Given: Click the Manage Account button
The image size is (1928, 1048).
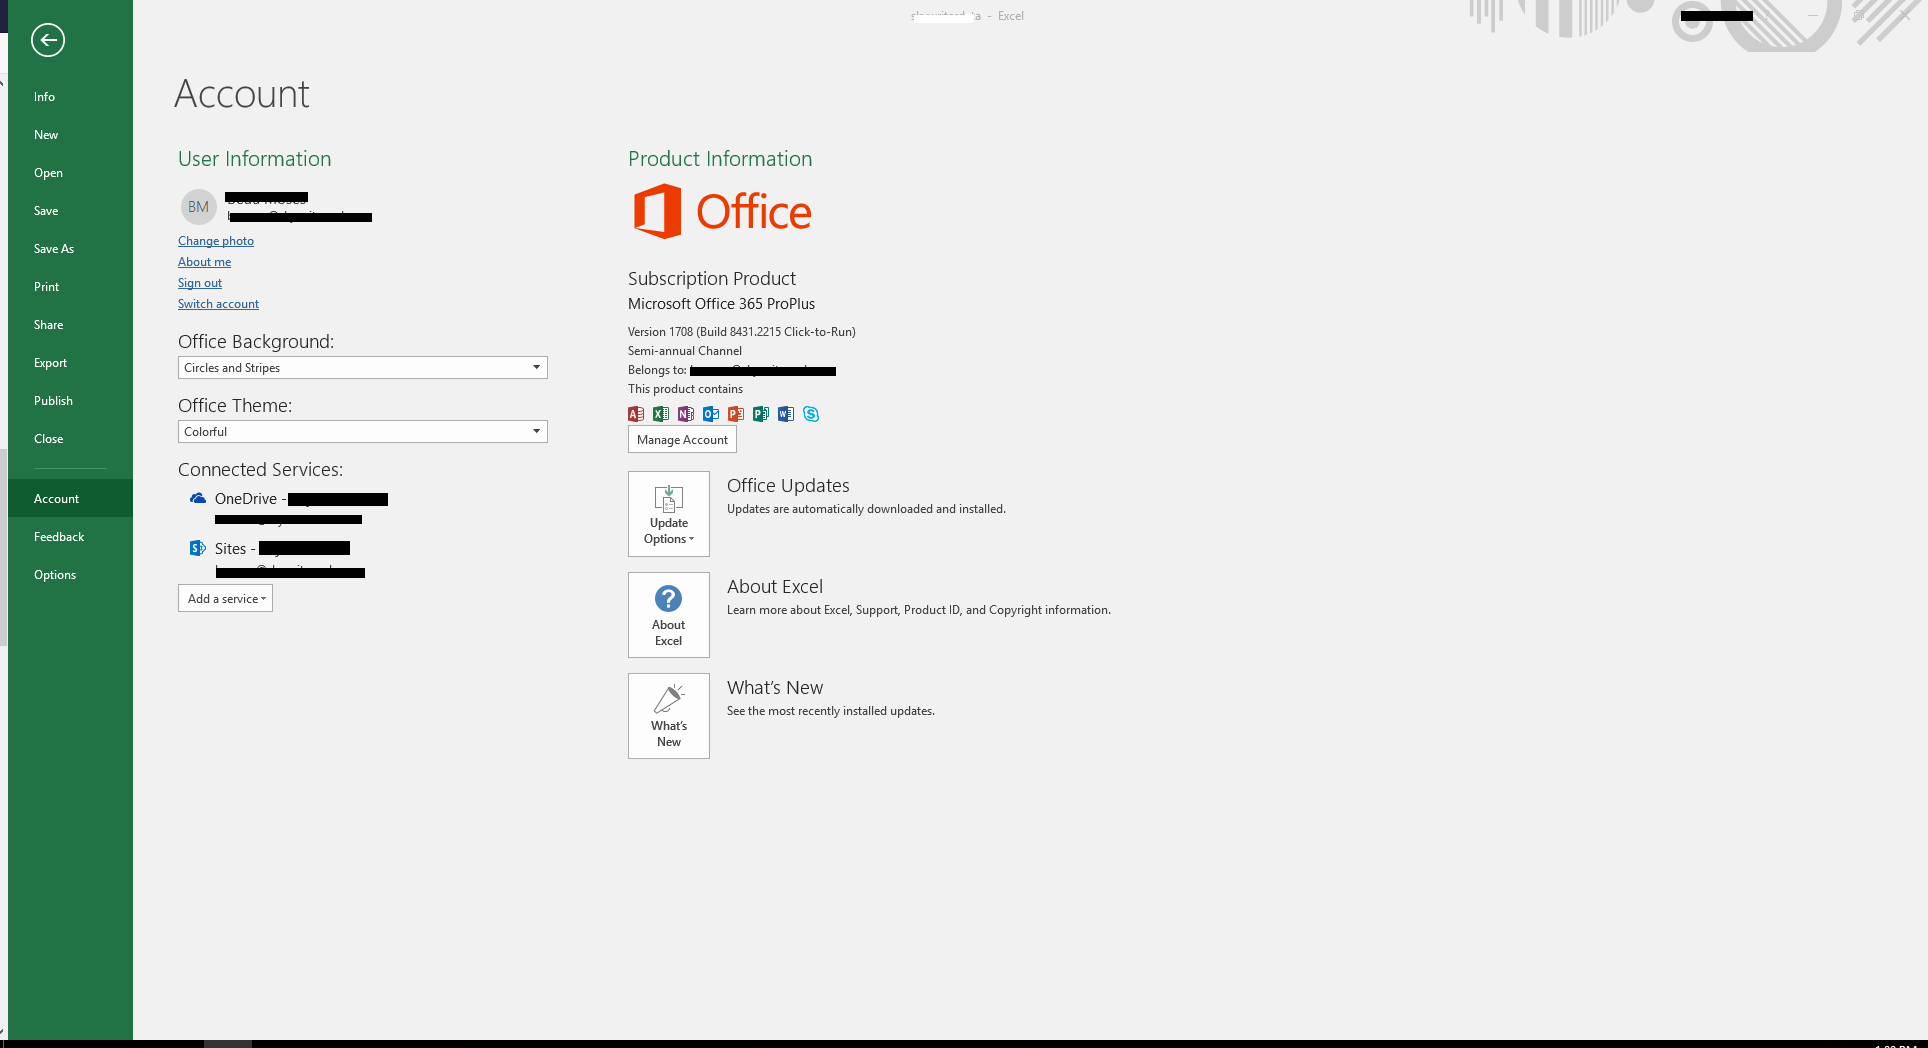Looking at the screenshot, I should pyautogui.click(x=682, y=440).
